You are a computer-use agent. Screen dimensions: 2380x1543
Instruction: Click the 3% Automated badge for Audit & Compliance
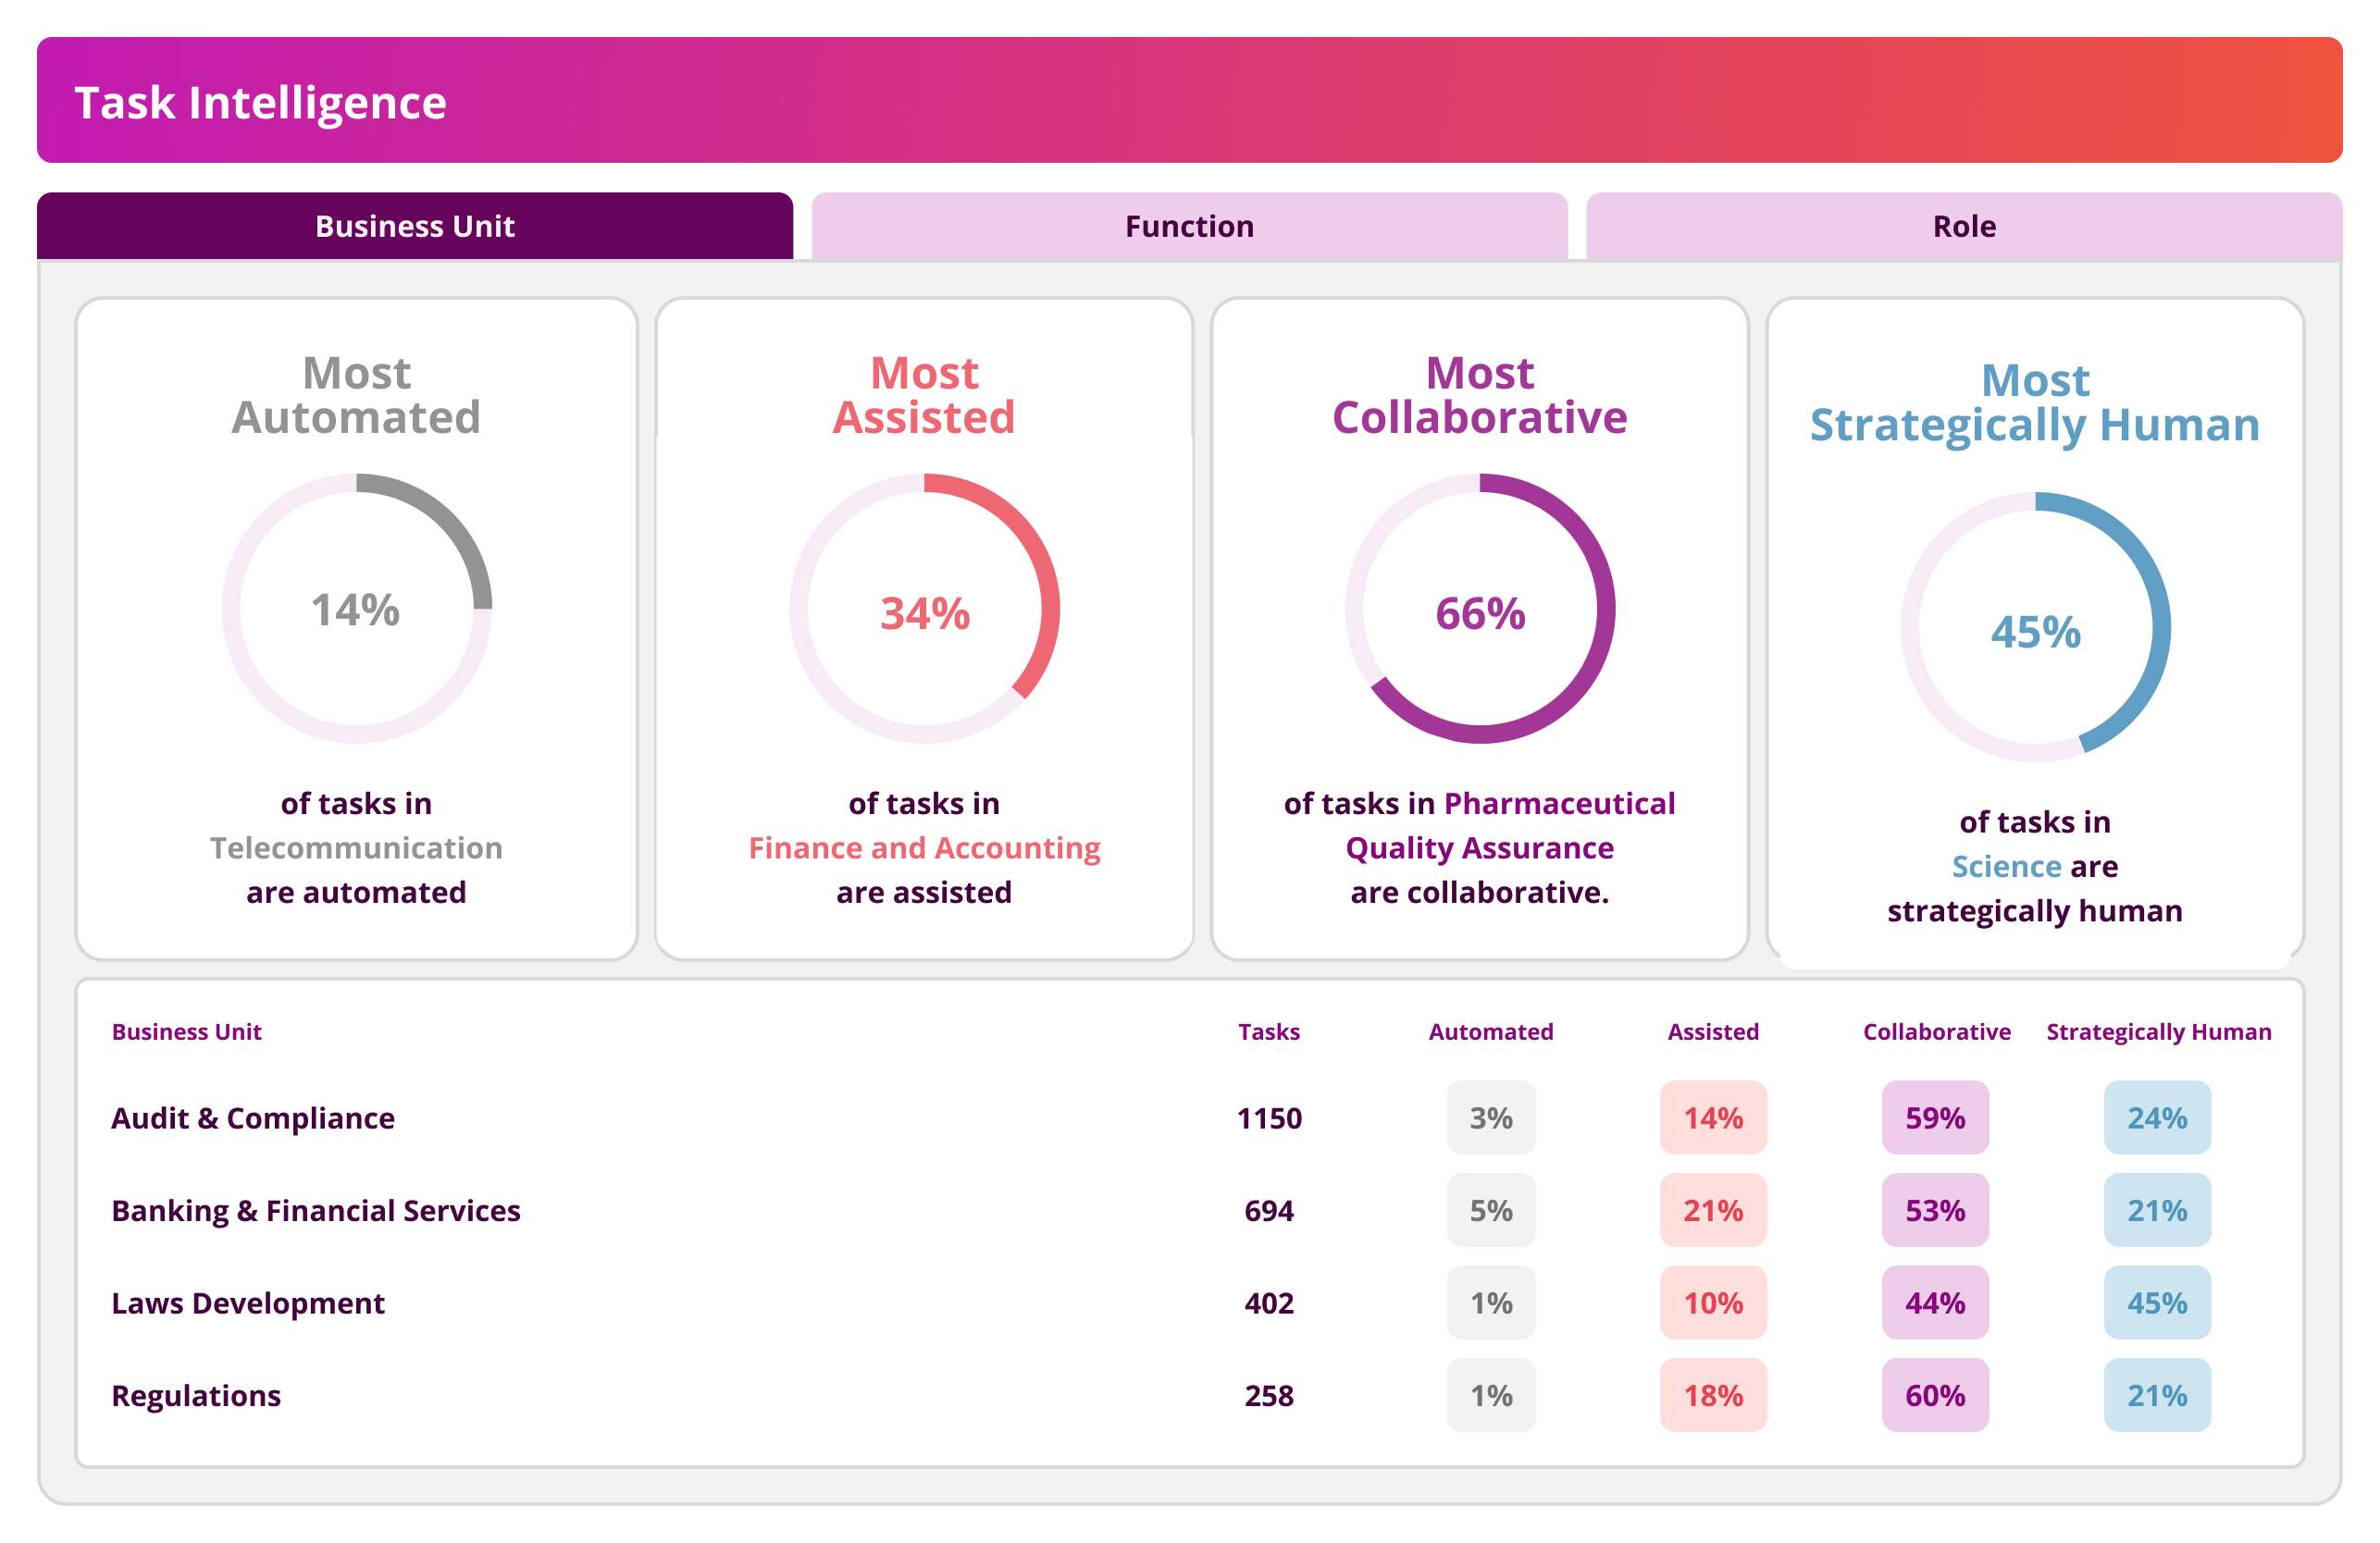click(x=1491, y=1118)
